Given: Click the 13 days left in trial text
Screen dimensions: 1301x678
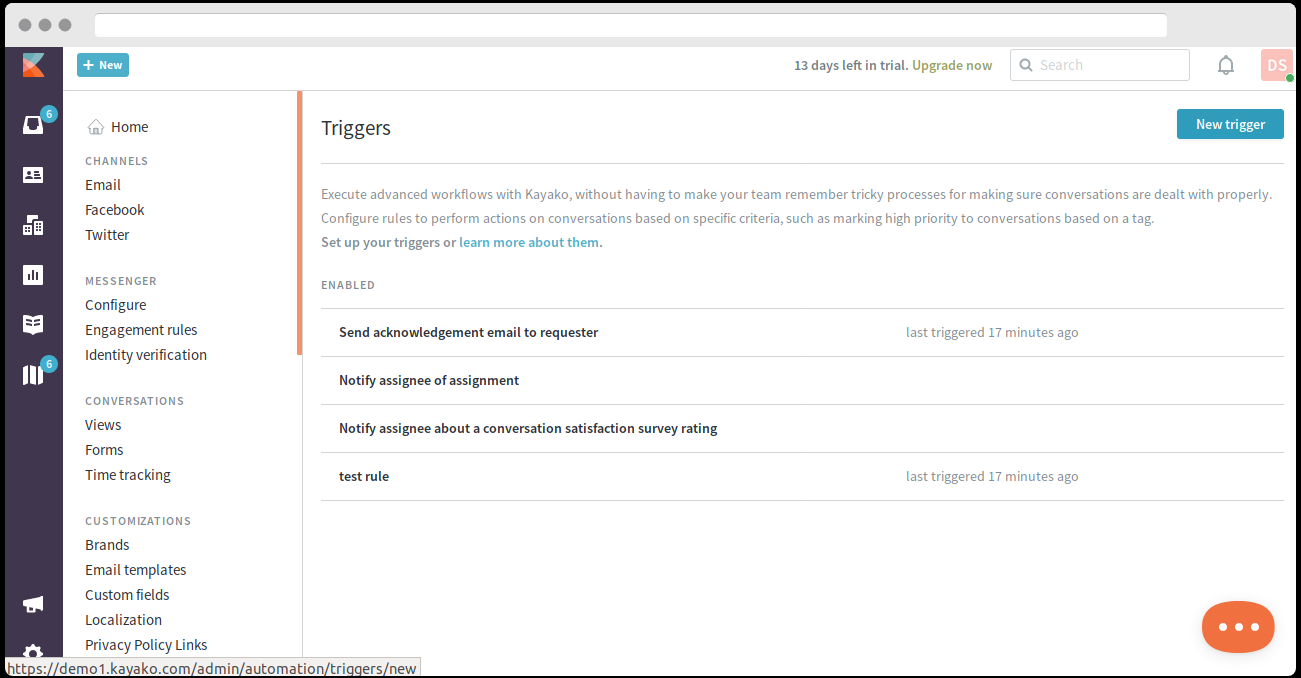Looking at the screenshot, I should pyautogui.click(x=851, y=65).
